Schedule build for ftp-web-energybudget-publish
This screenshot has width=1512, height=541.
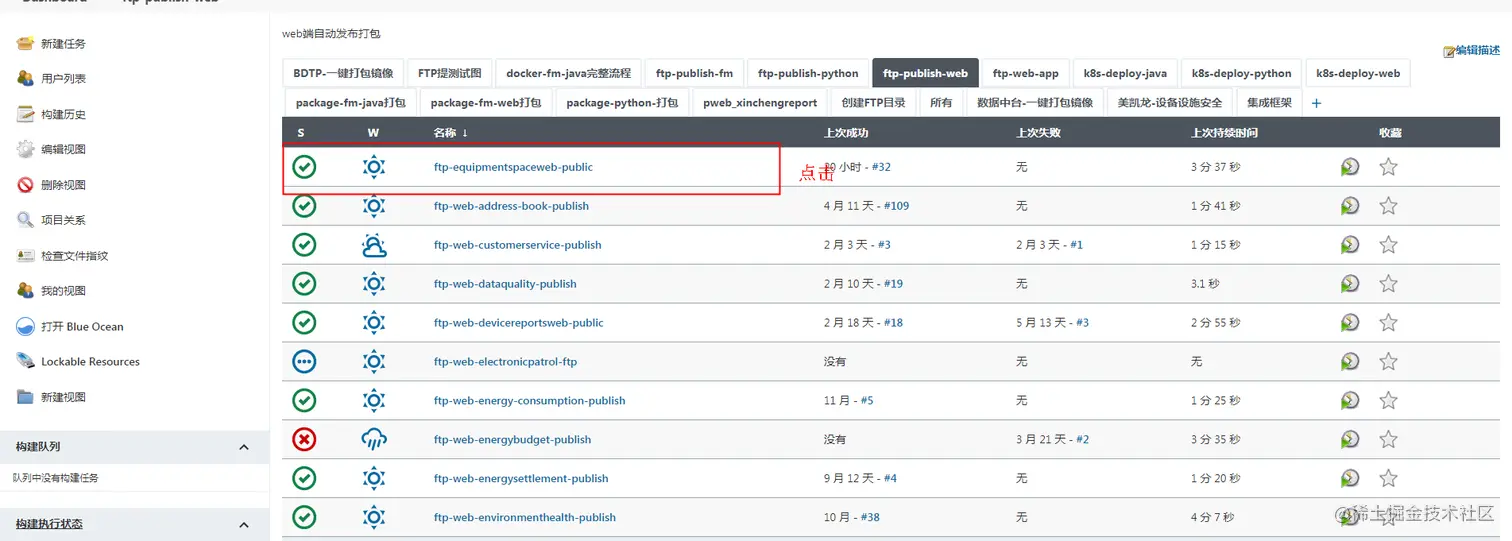point(1350,440)
